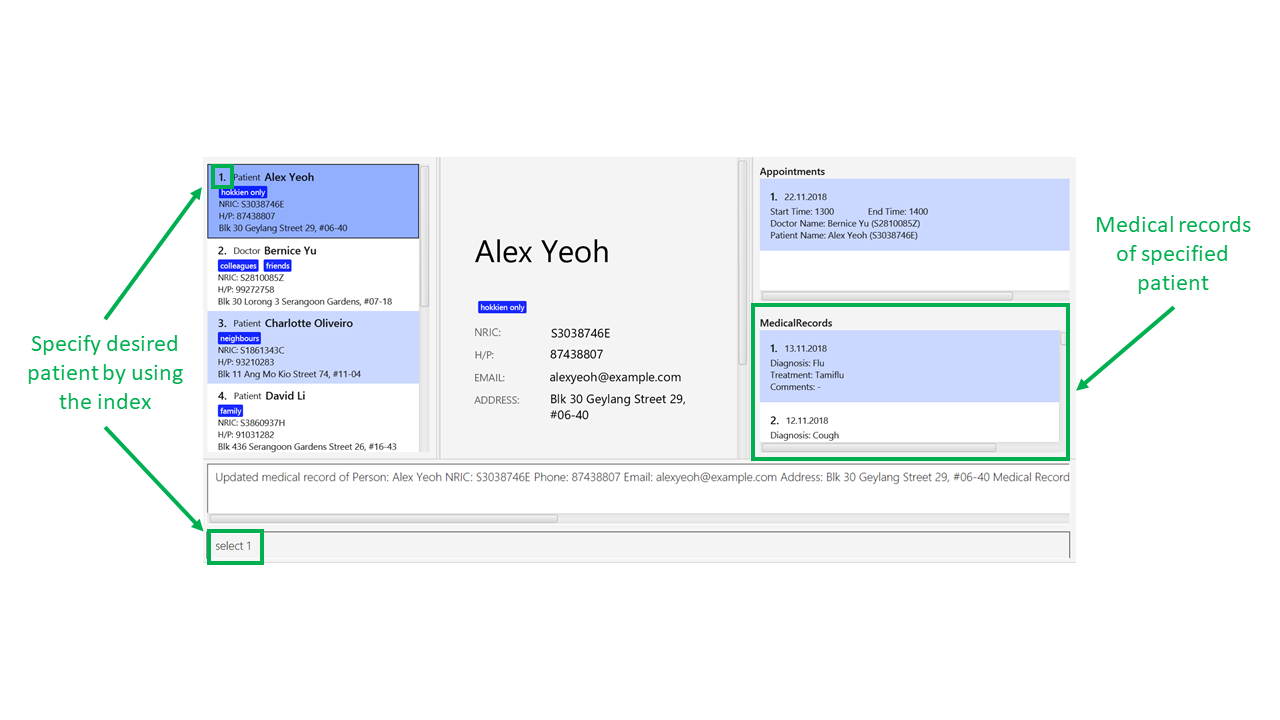
Task: Click the MedicalRecords horizontal scrollbar
Action: (x=879, y=447)
